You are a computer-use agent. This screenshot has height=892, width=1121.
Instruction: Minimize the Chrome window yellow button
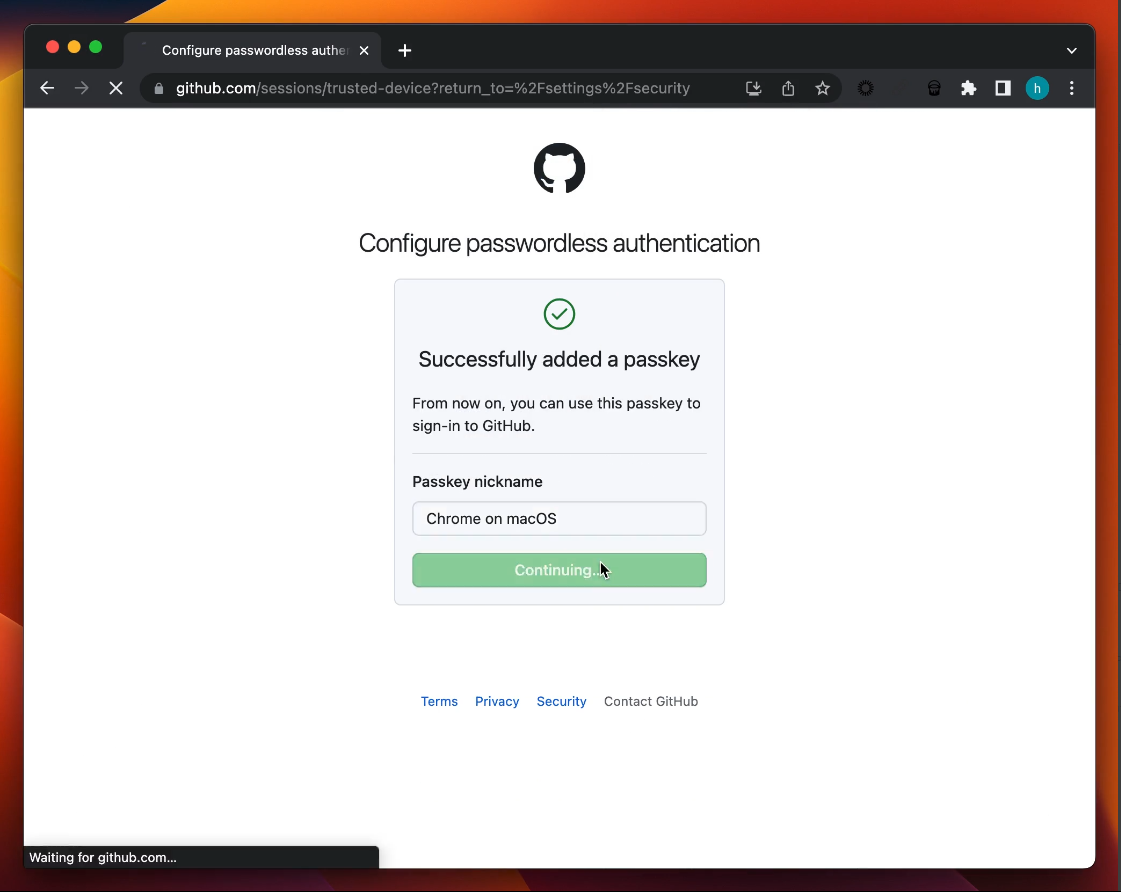(x=74, y=47)
